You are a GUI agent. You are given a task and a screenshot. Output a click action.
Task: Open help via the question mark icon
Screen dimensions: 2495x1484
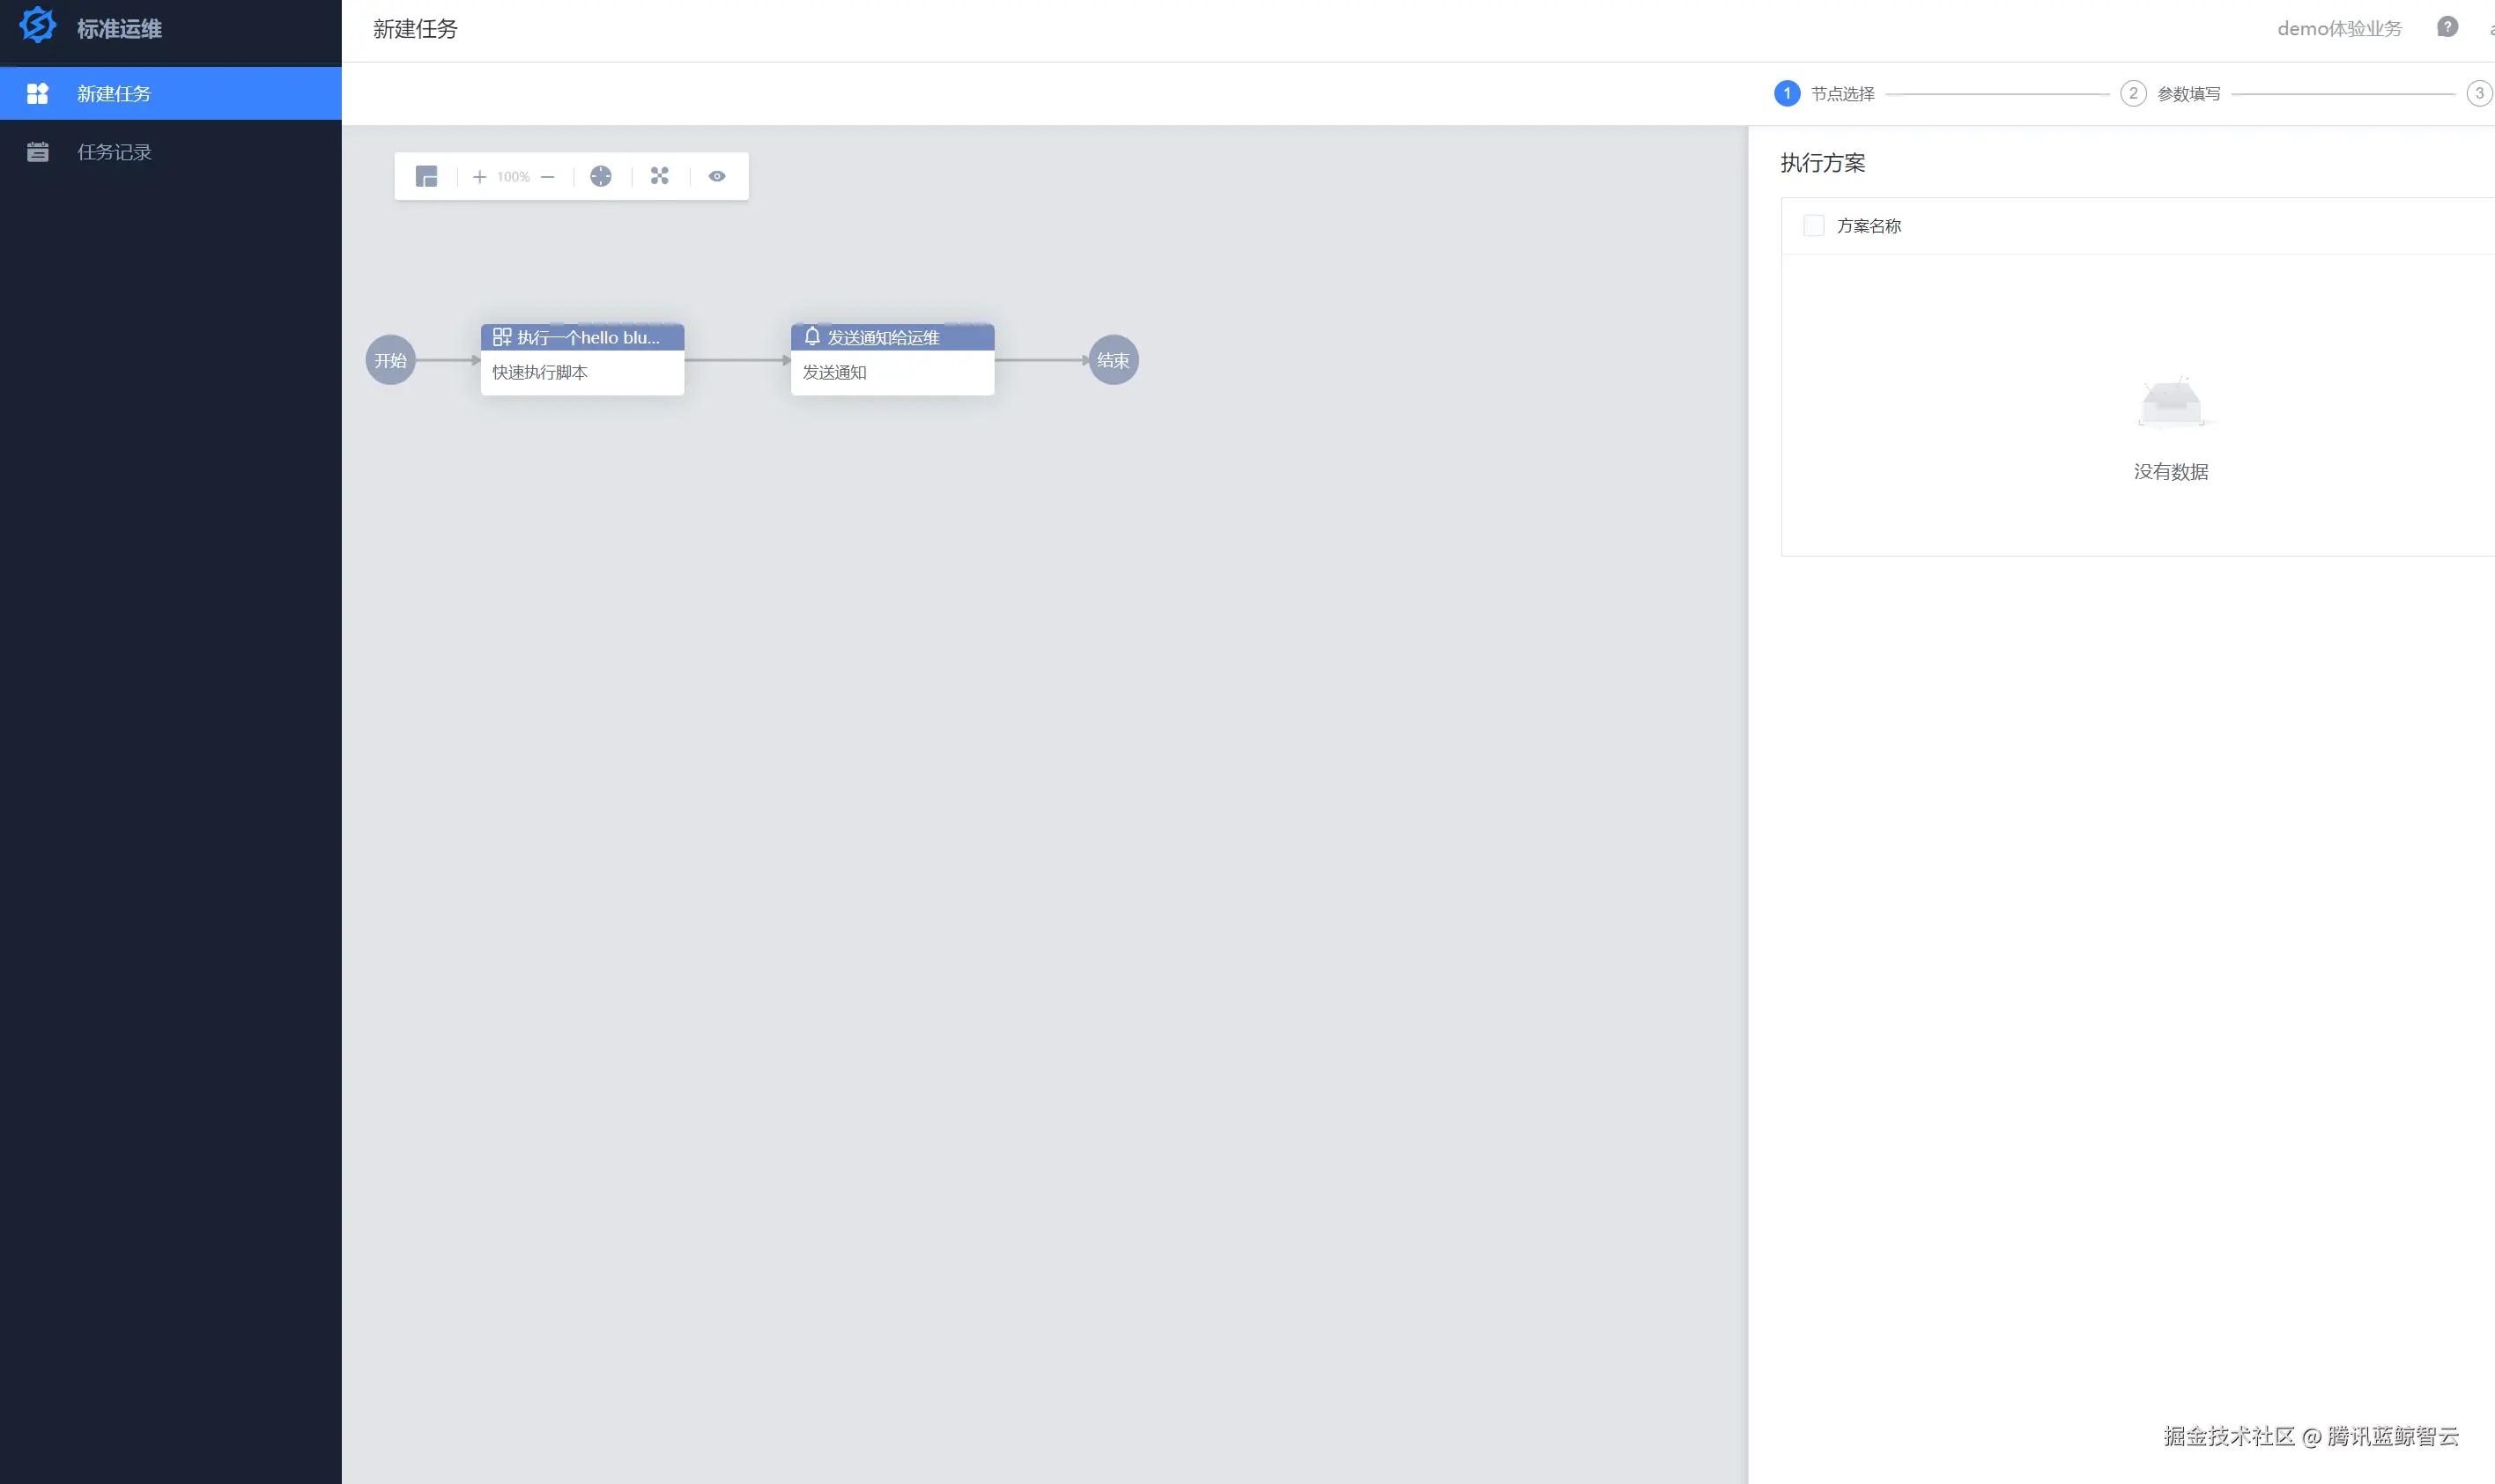pyautogui.click(x=2446, y=28)
